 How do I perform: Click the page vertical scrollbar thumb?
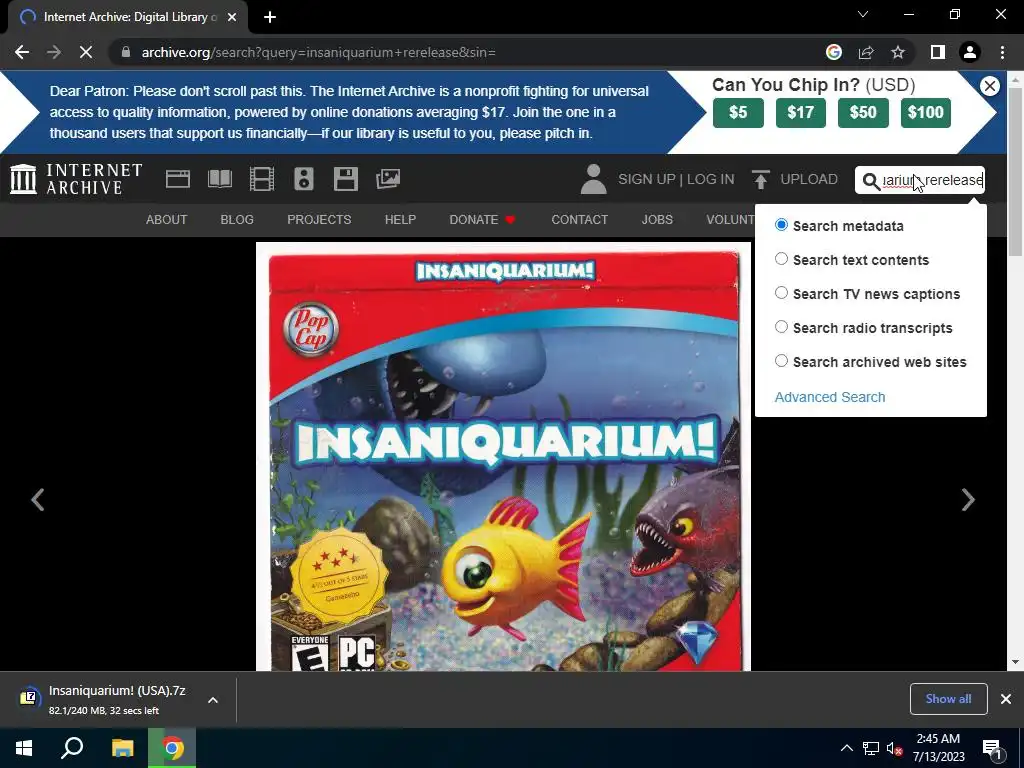click(1015, 171)
